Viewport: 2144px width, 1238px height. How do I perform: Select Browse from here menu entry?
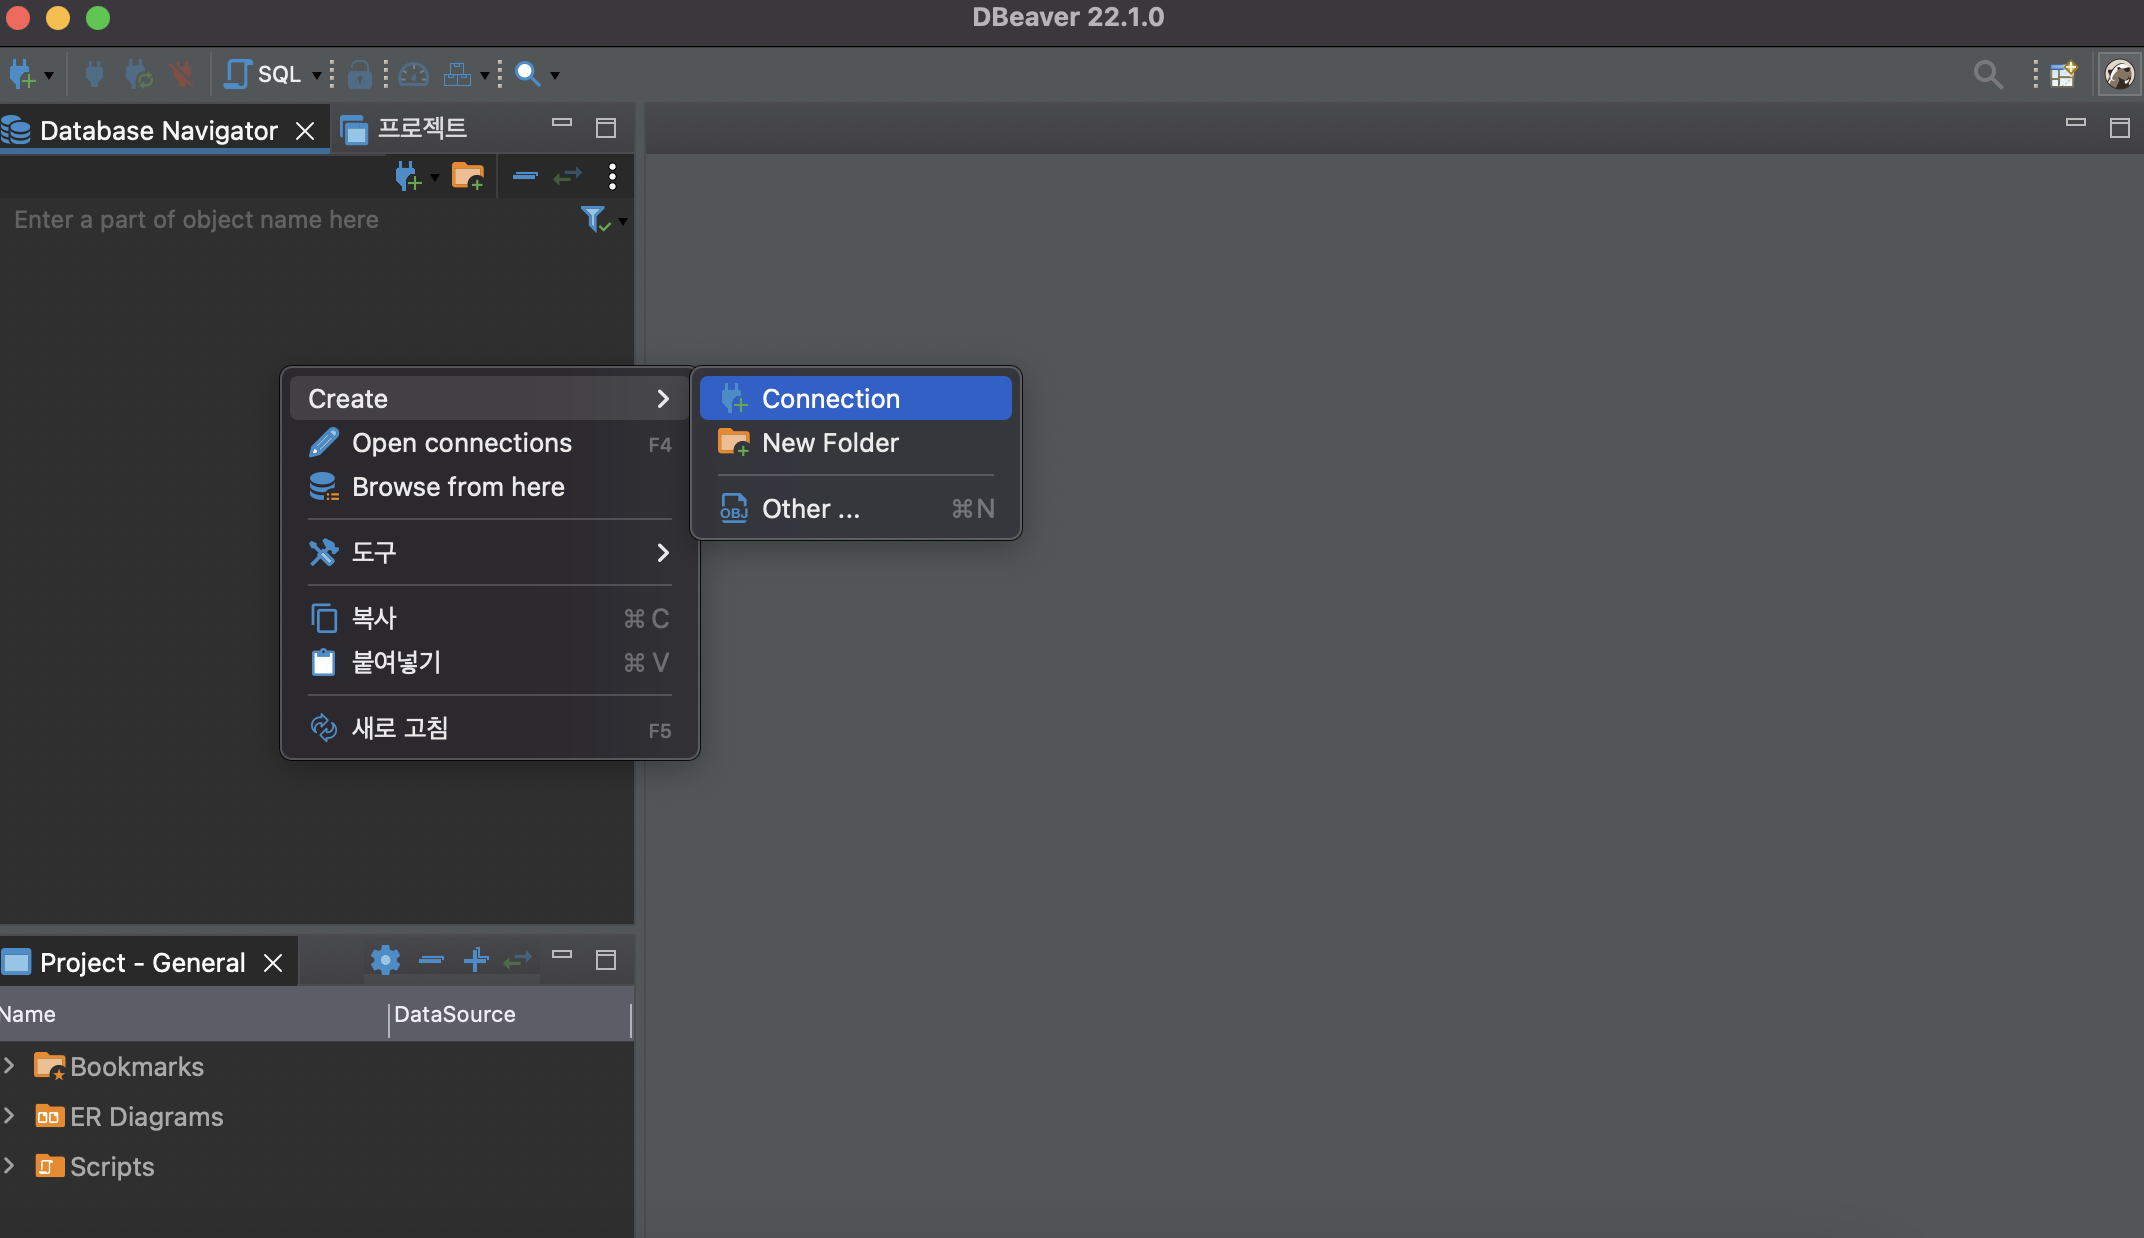[x=457, y=487]
